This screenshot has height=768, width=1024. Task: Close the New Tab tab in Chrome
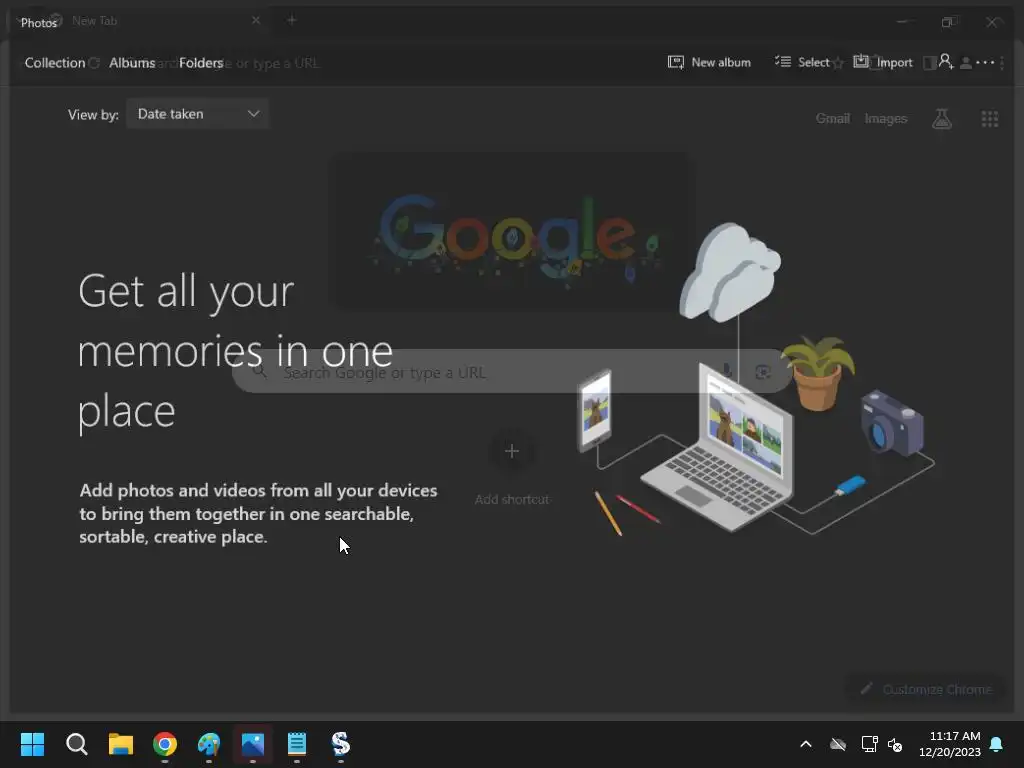tap(256, 20)
